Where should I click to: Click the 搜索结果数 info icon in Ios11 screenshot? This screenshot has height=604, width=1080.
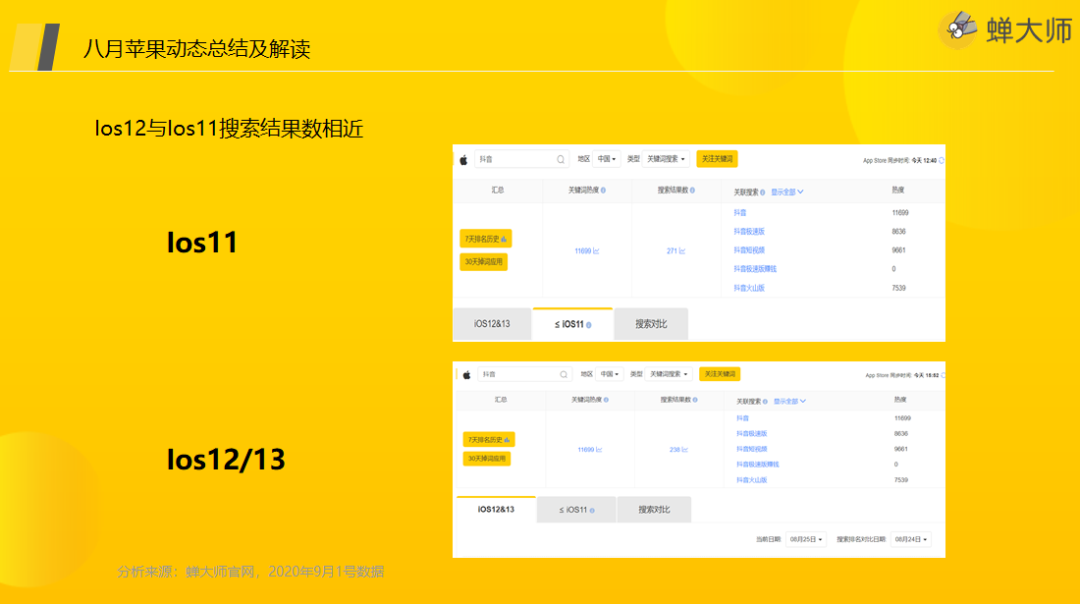click(x=692, y=191)
